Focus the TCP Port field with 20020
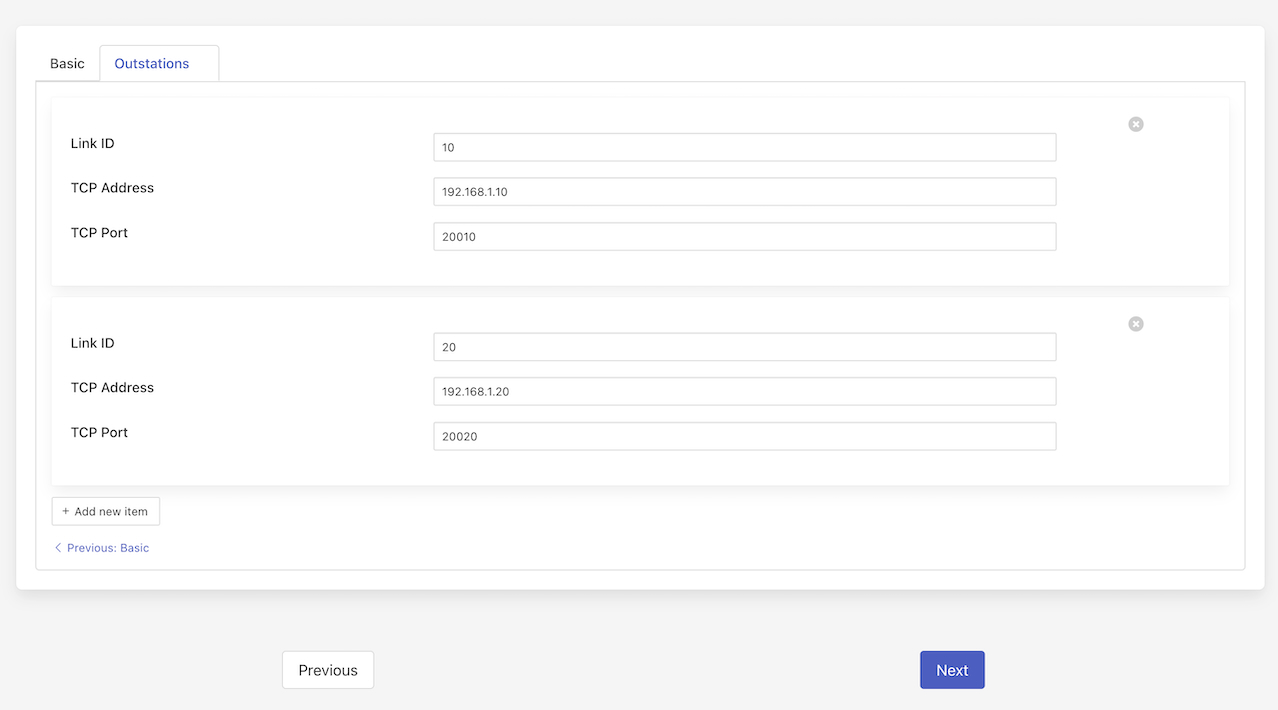The width and height of the screenshot is (1278, 710). 744,436
